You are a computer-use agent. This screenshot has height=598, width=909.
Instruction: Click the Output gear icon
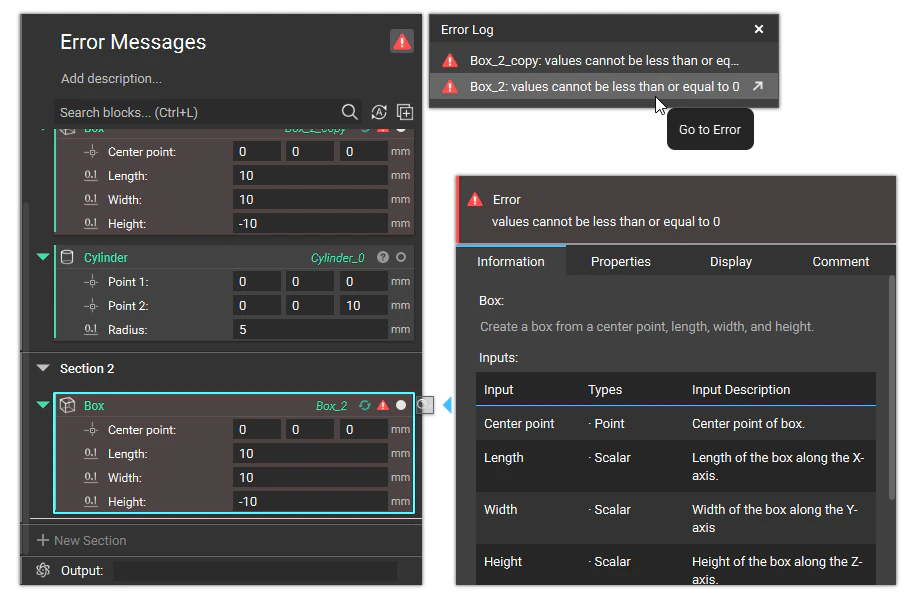[43, 570]
